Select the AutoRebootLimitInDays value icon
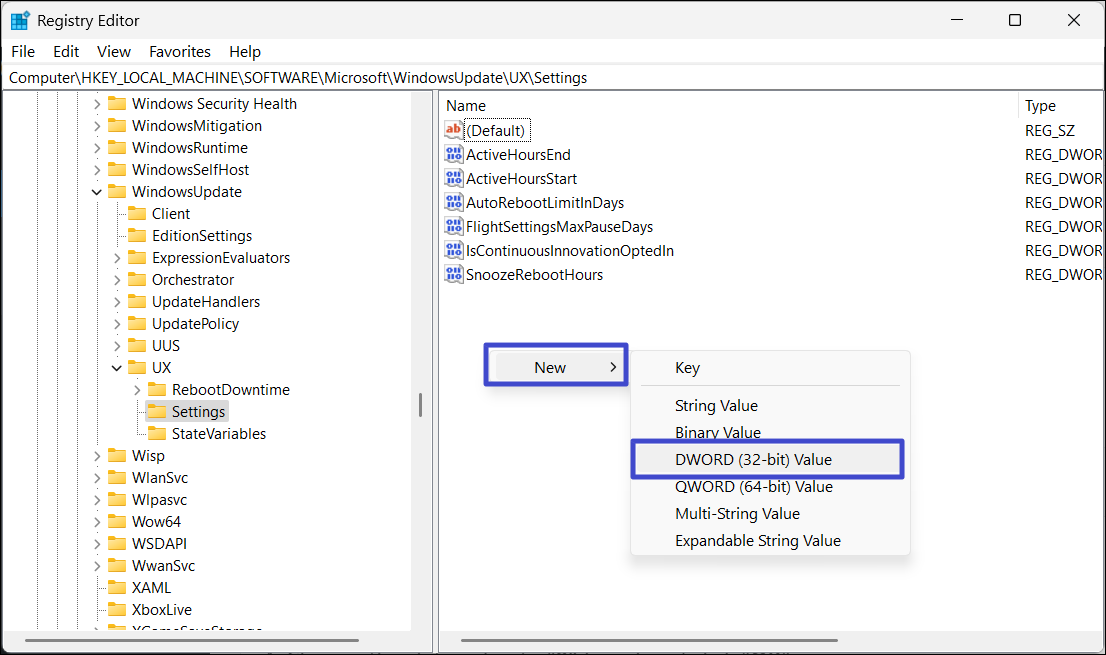Image resolution: width=1106 pixels, height=655 pixels. (x=454, y=203)
